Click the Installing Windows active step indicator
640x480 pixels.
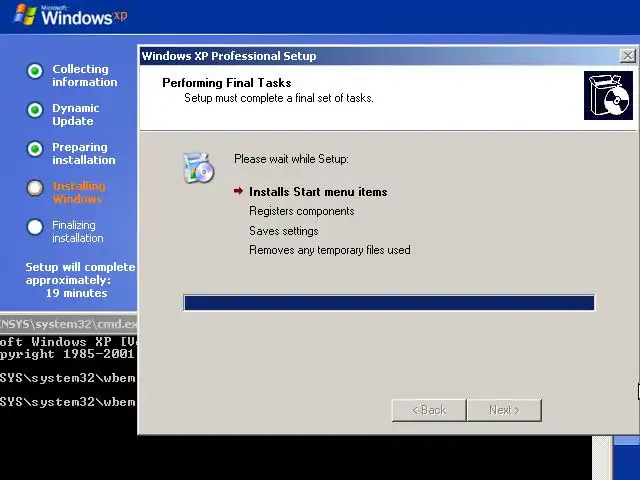[x=35, y=188]
